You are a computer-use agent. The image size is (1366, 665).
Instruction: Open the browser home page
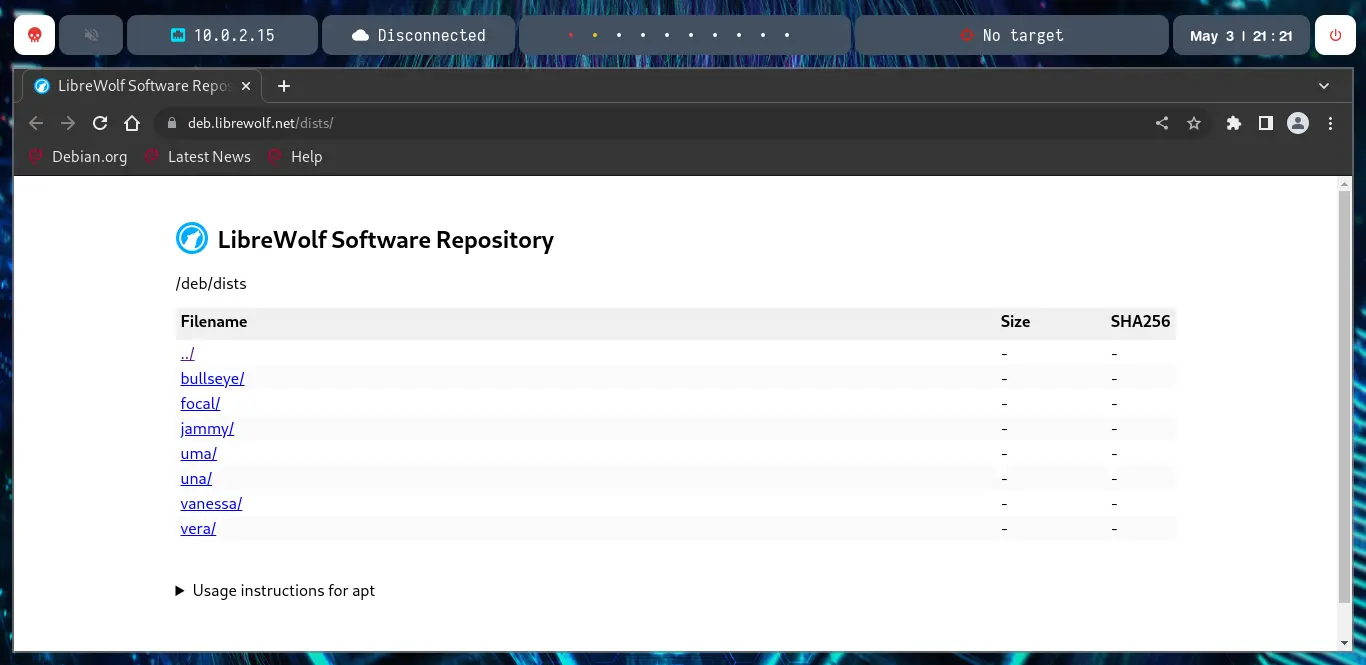click(x=132, y=123)
